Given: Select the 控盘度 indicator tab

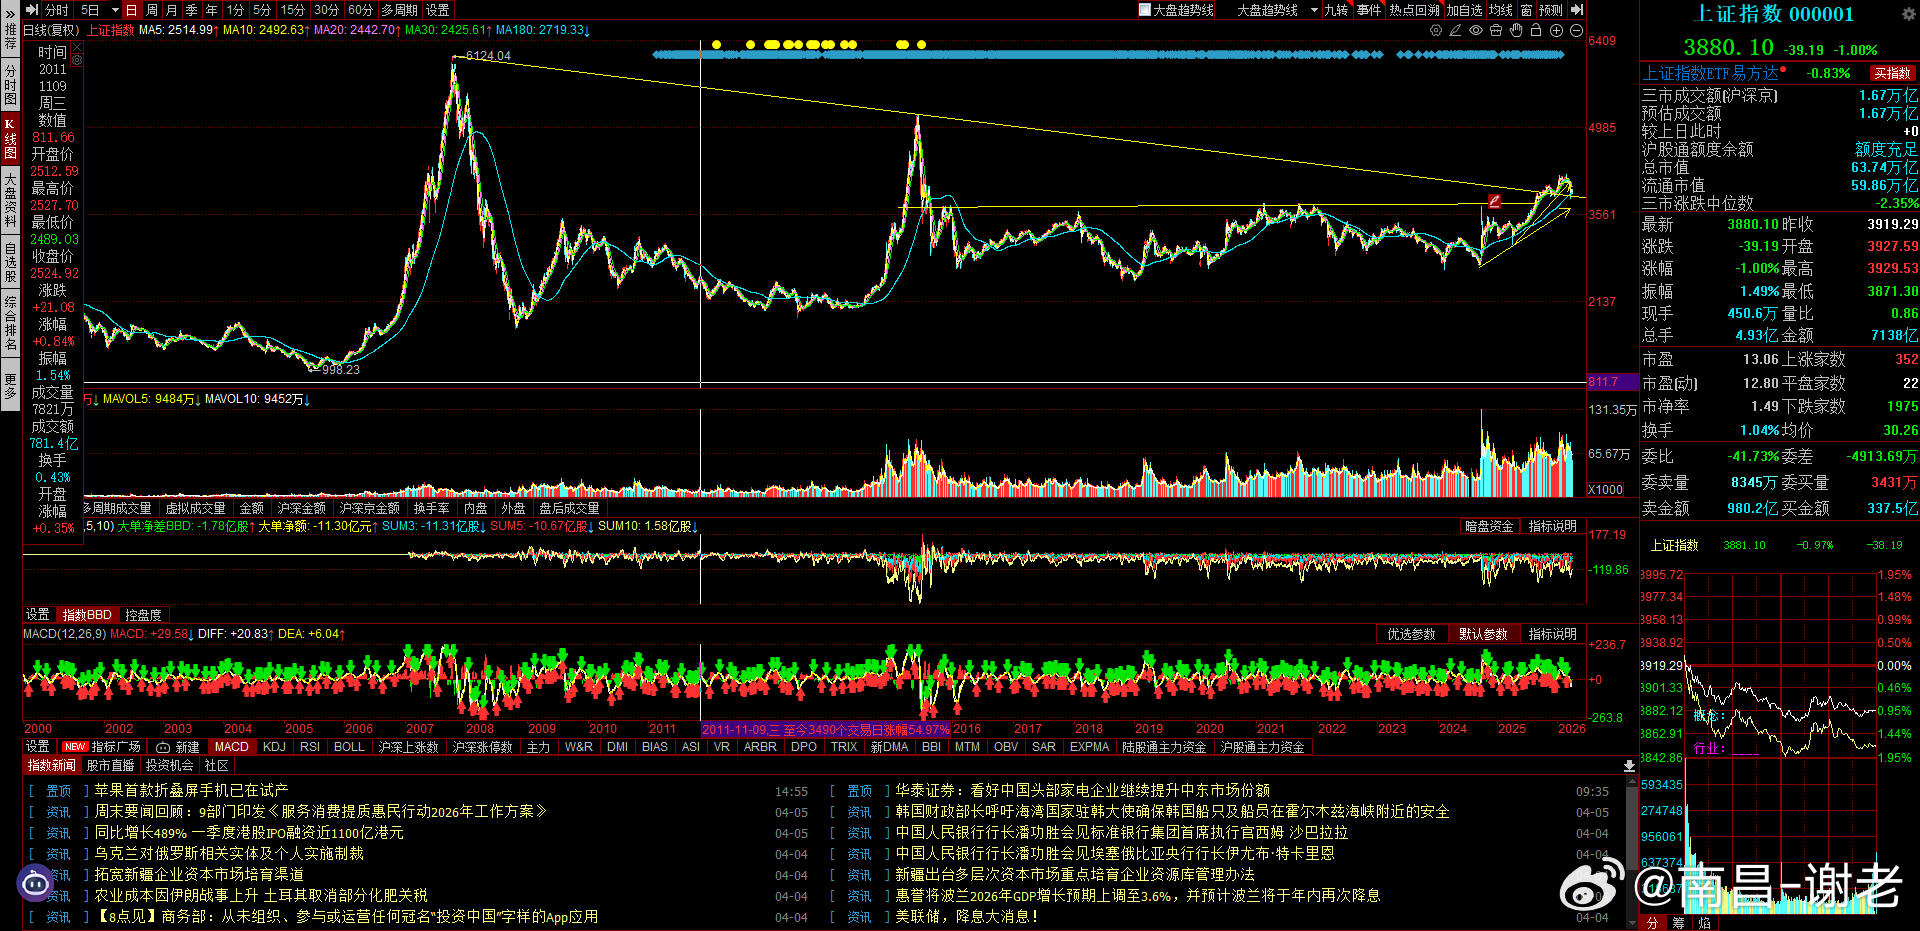Looking at the screenshot, I should [x=143, y=615].
